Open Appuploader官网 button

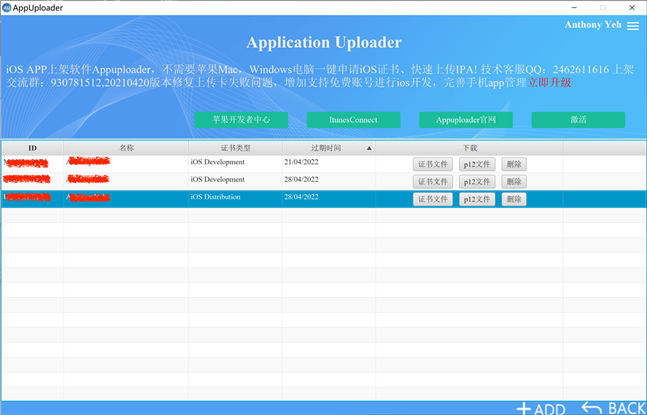(x=466, y=120)
